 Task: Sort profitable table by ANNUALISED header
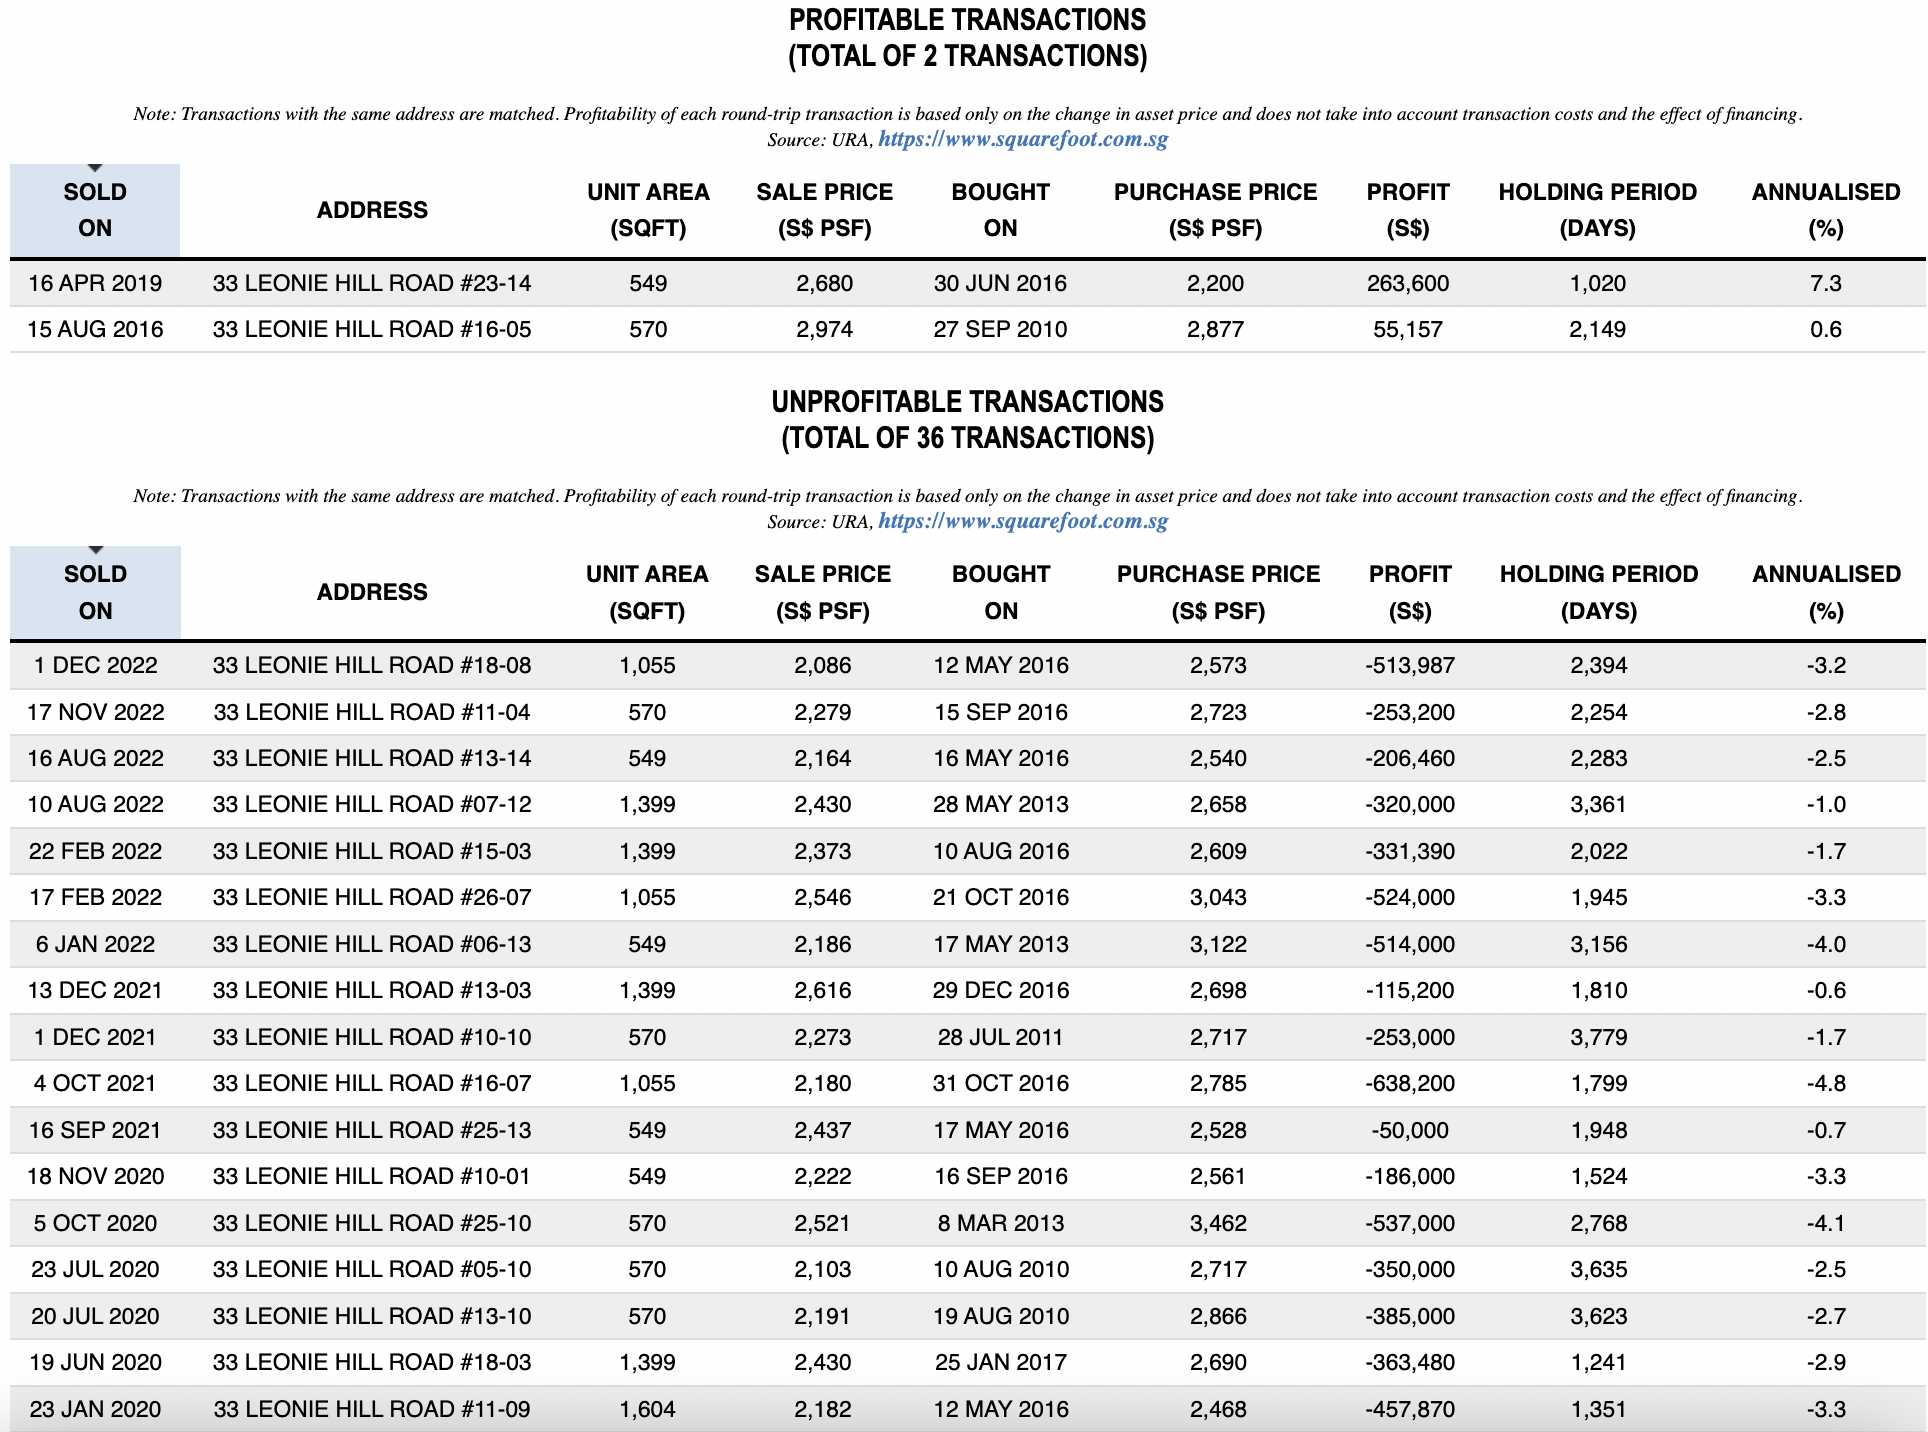[x=1826, y=210]
